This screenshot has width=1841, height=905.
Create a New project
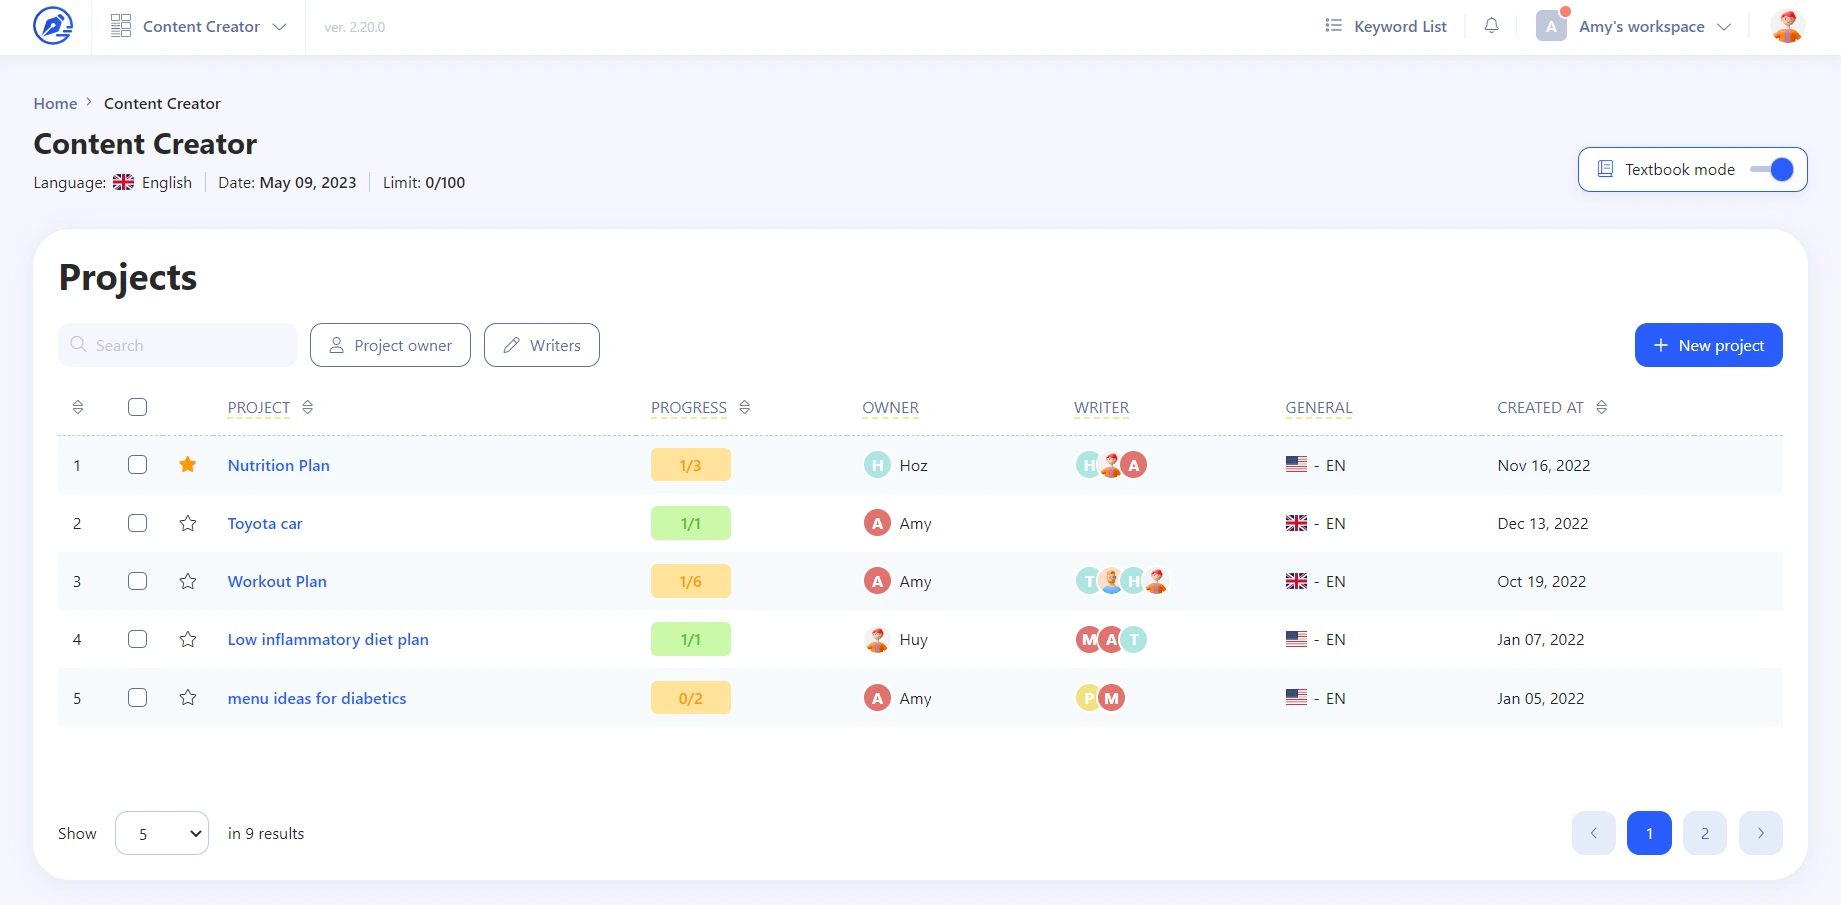[1708, 345]
